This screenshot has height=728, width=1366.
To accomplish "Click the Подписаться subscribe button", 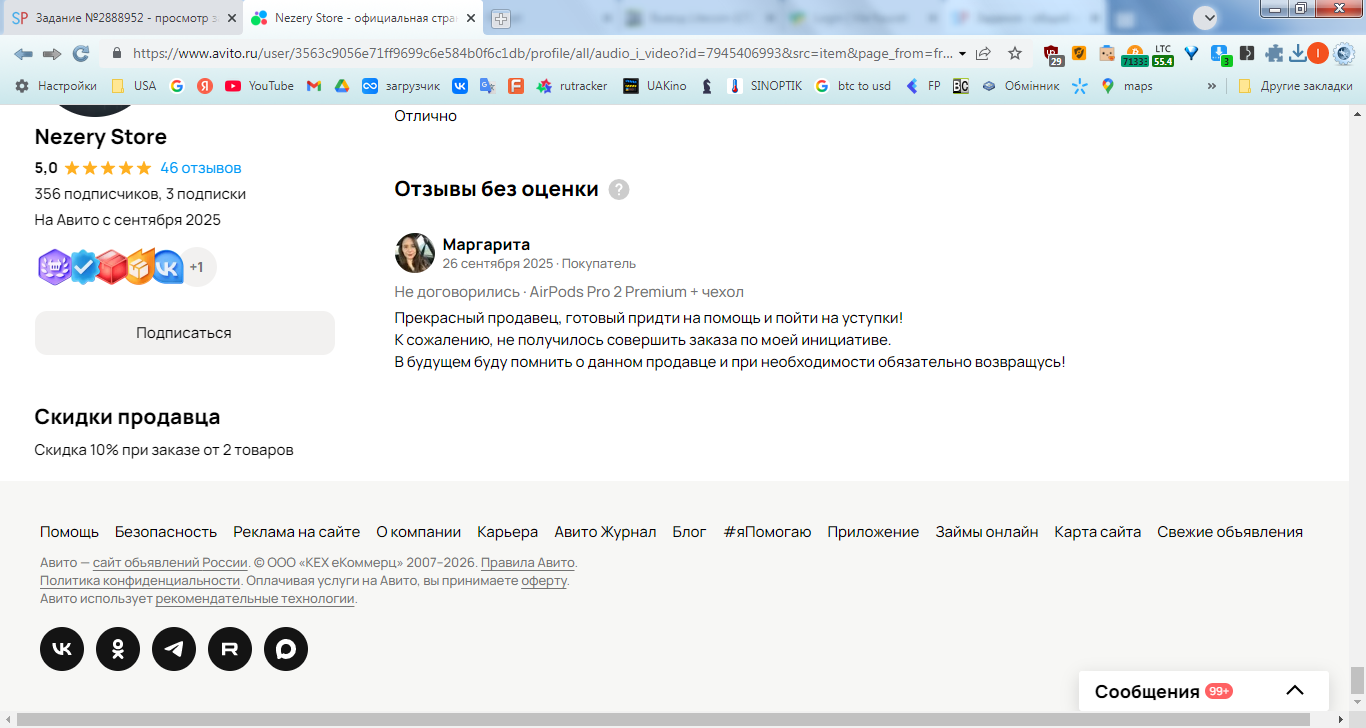I will [184, 333].
